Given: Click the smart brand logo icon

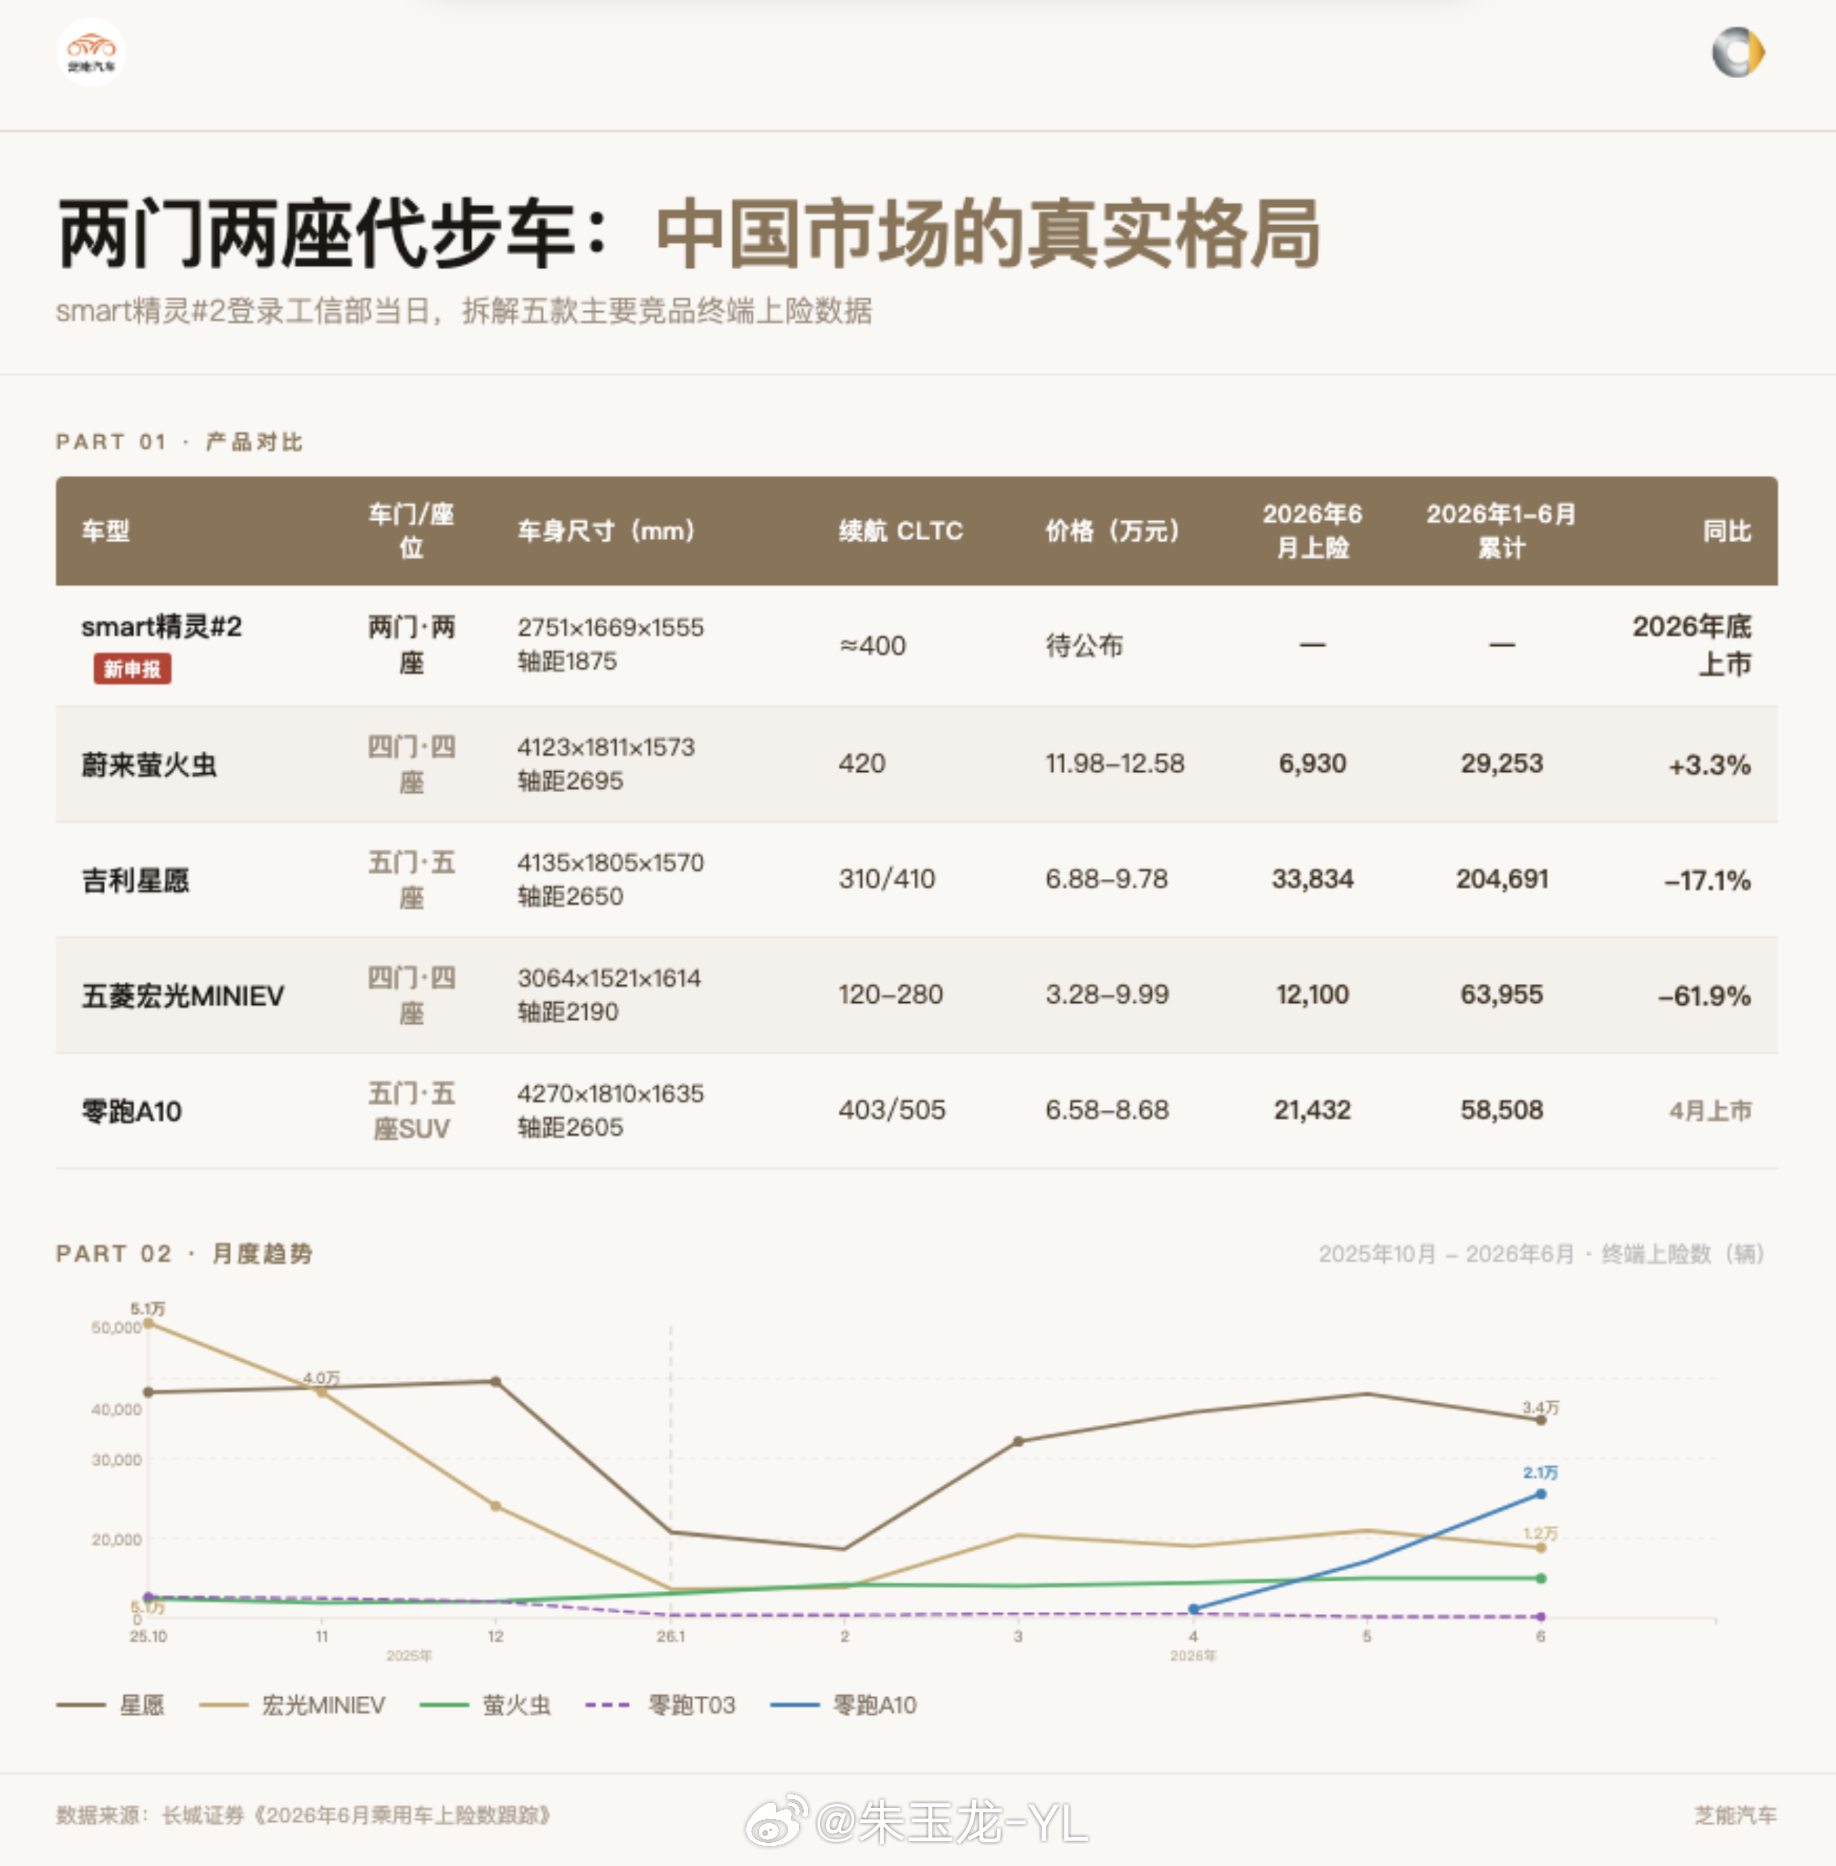Looking at the screenshot, I should pos(1738,52).
